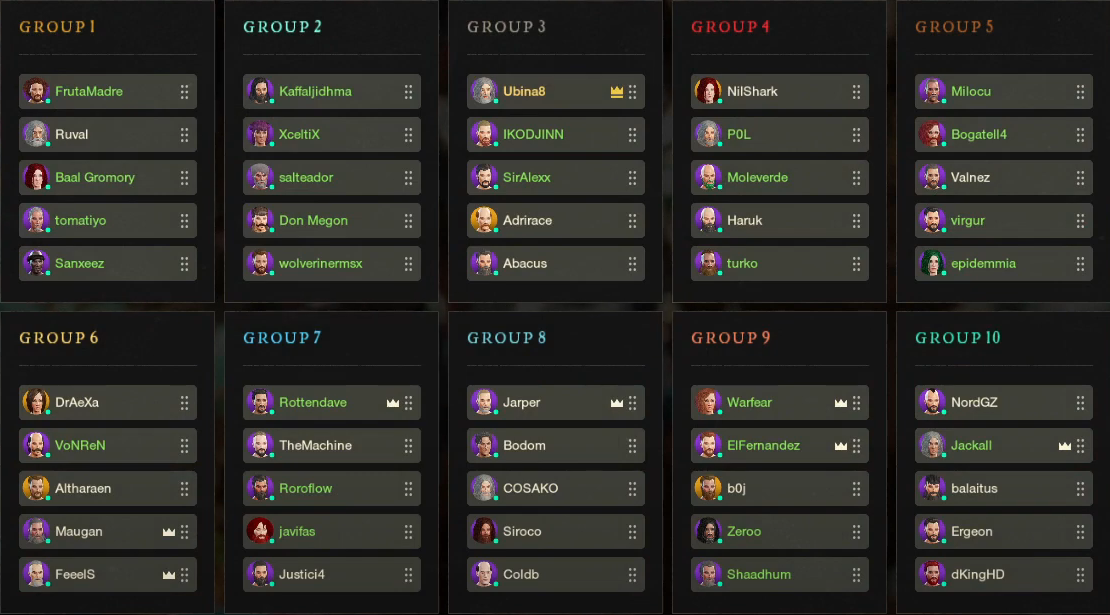
Task: Click the crown icon on Jackall's row
Action: [x=1065, y=446]
